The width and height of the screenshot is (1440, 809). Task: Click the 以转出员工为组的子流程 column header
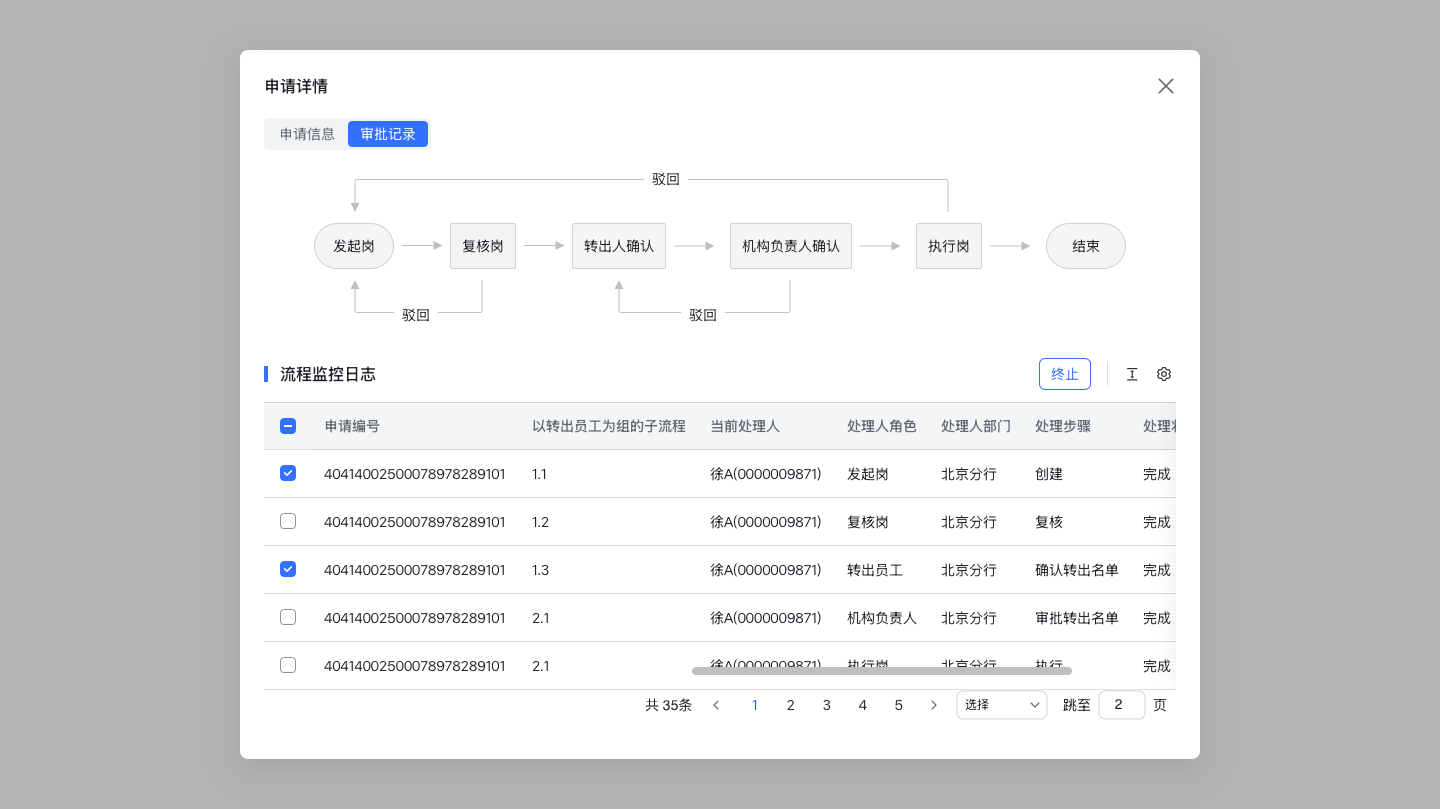point(609,426)
